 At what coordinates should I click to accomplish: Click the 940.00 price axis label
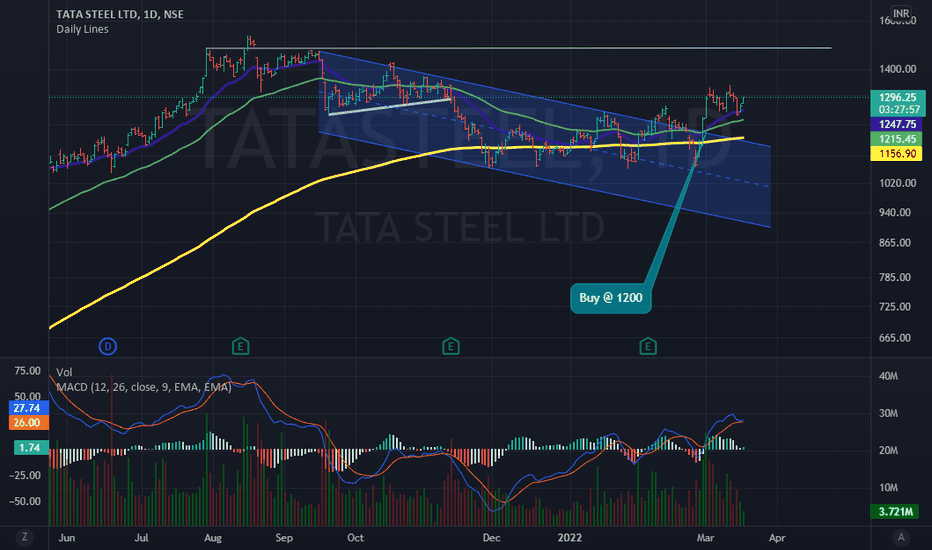point(895,212)
